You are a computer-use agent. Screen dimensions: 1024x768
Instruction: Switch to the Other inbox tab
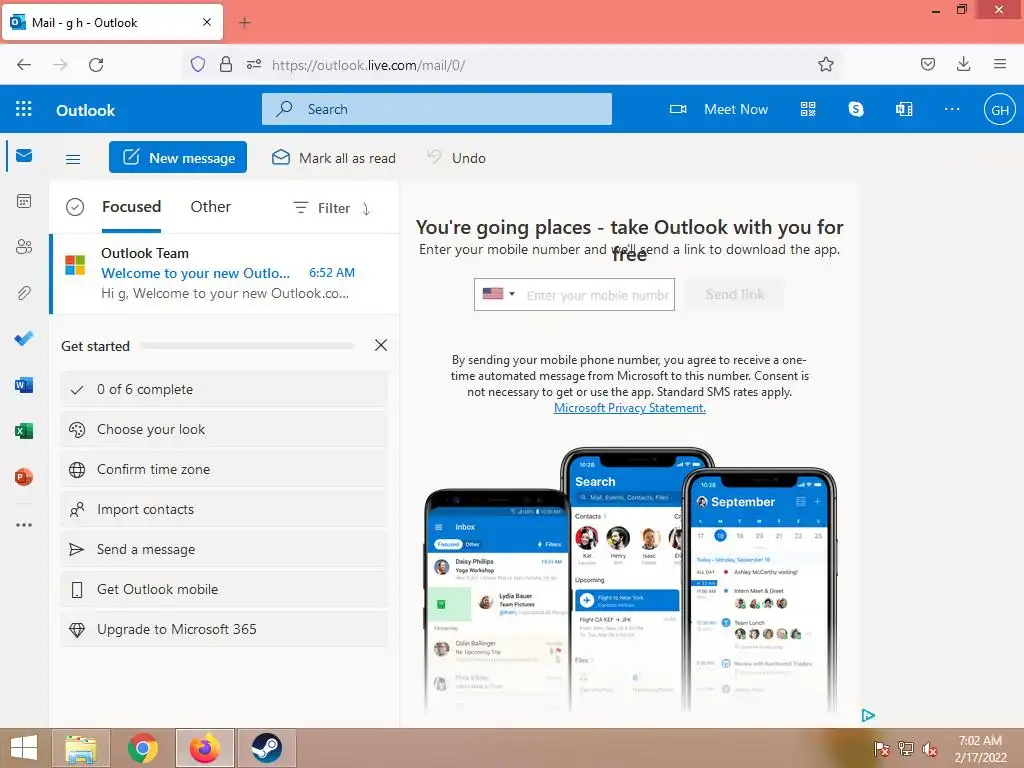(x=210, y=207)
